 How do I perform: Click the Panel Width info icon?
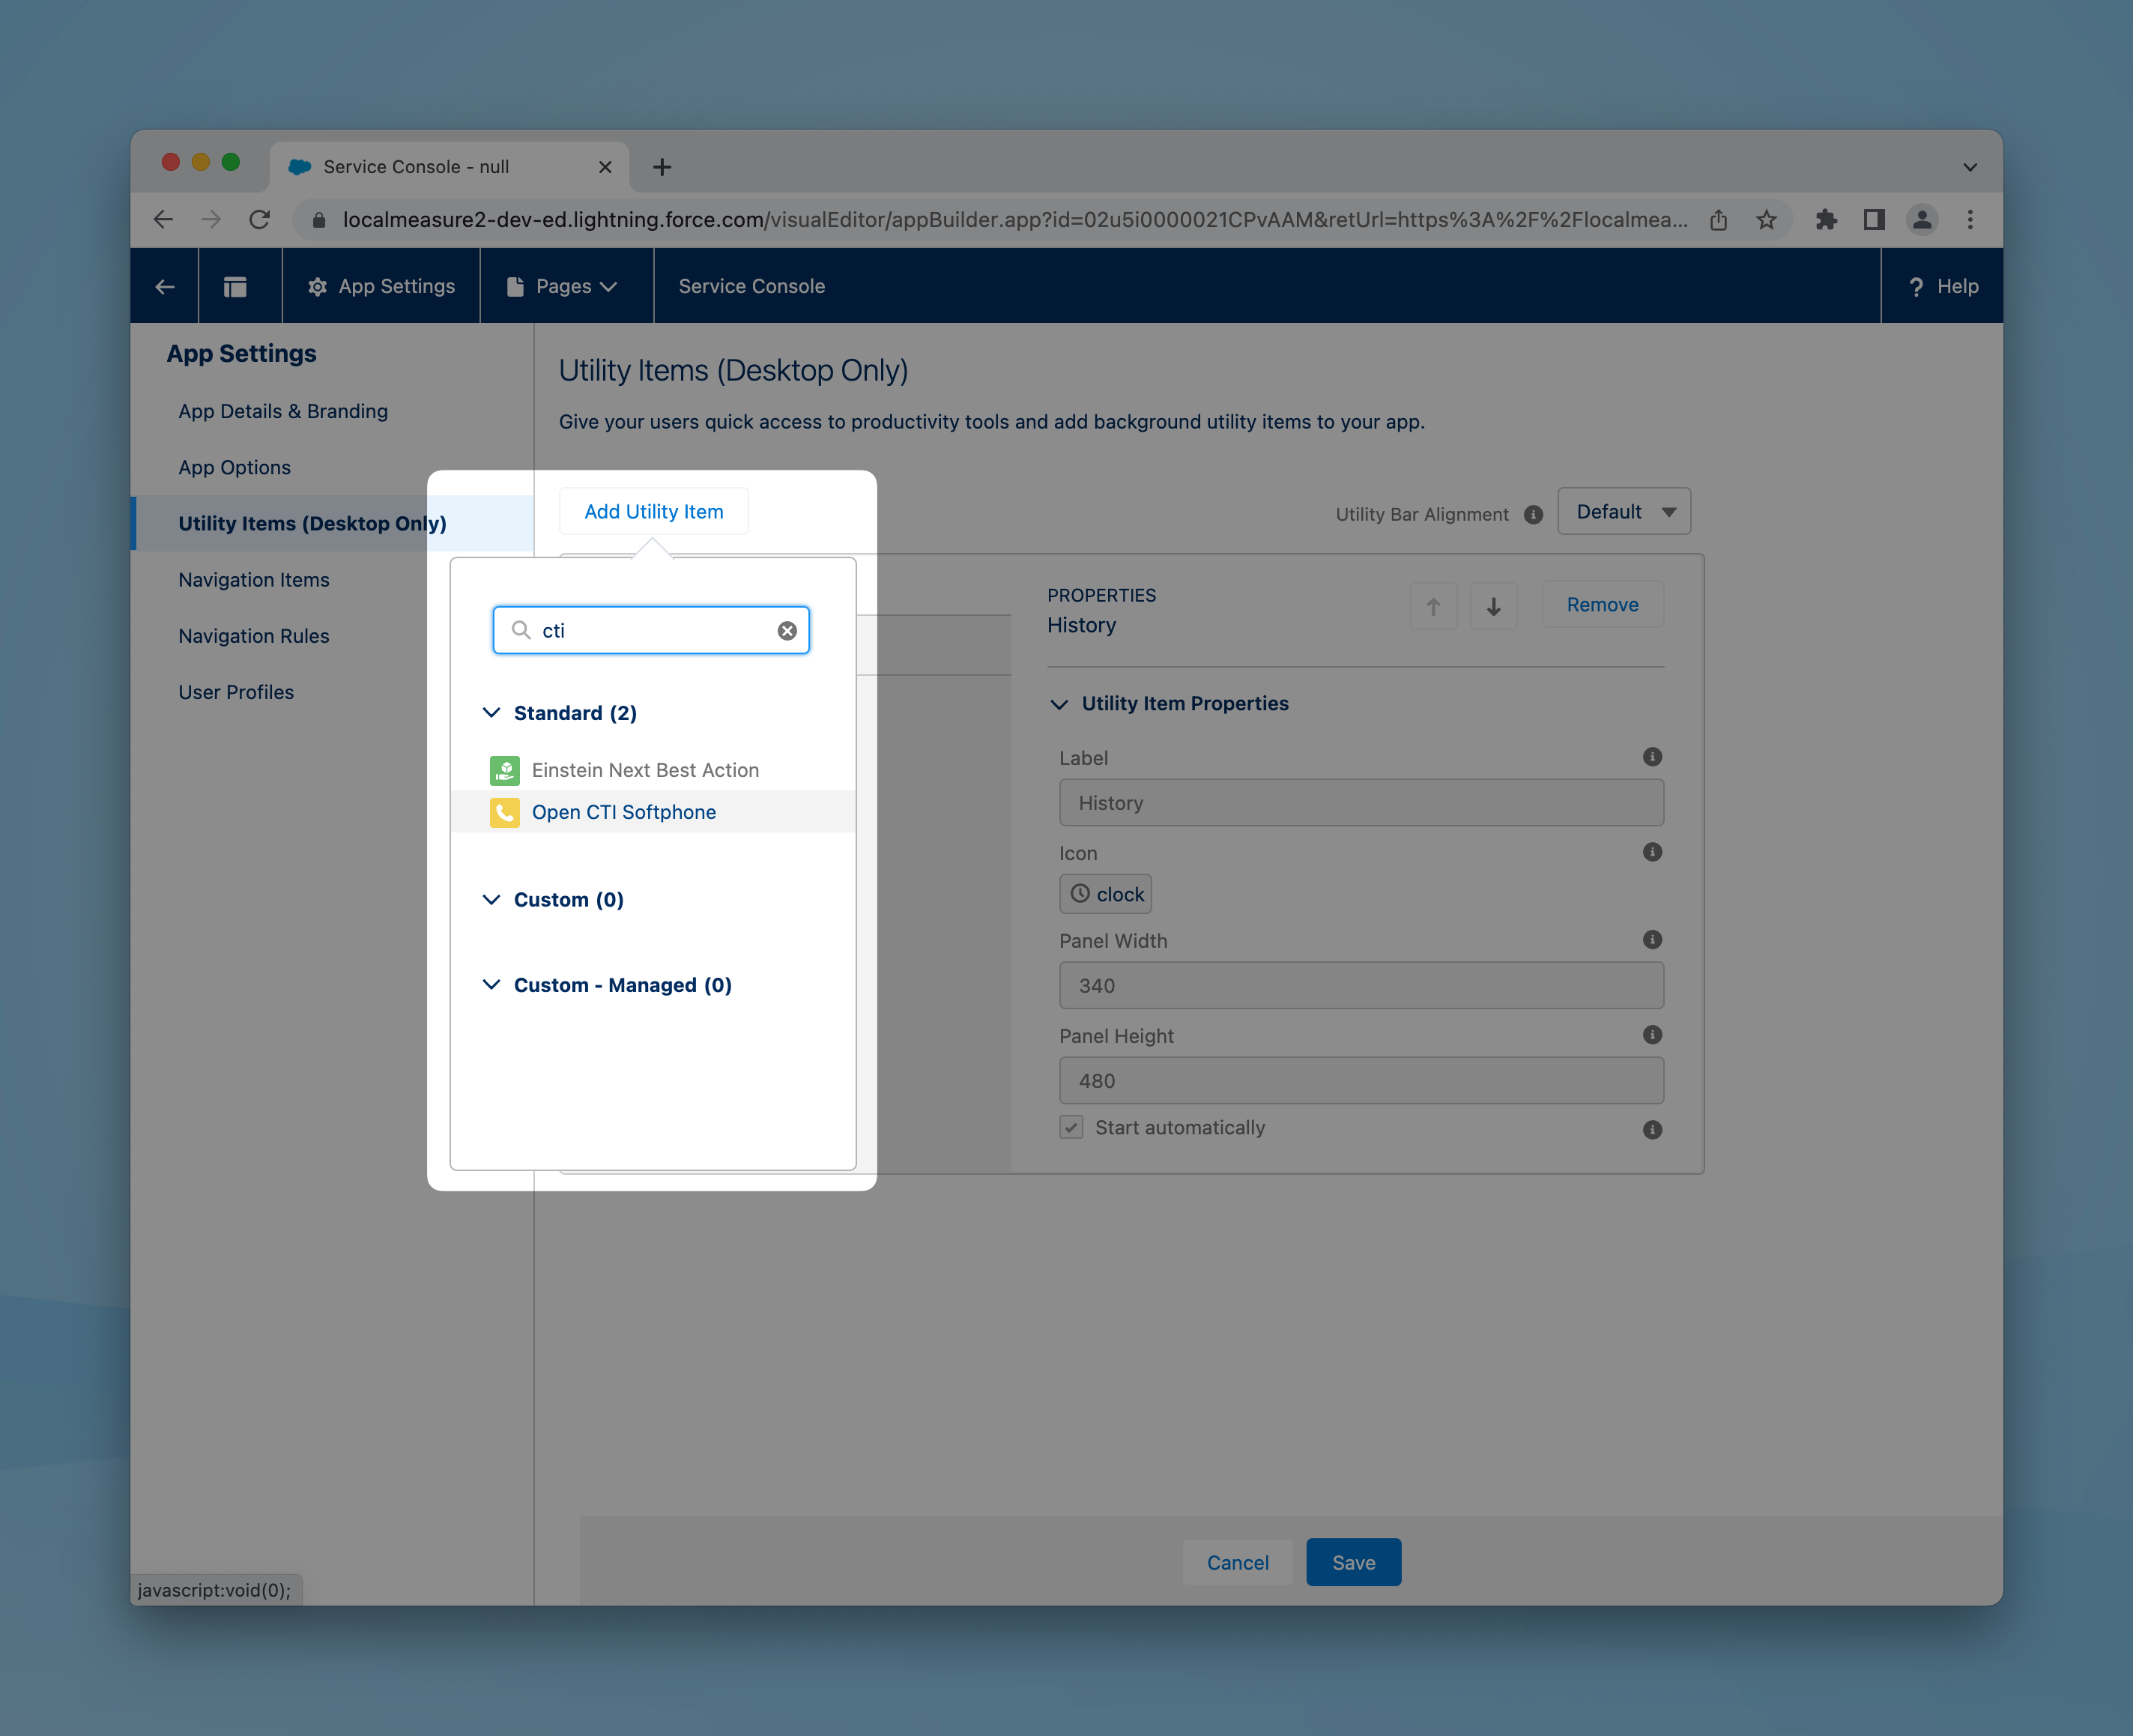pyautogui.click(x=1652, y=940)
